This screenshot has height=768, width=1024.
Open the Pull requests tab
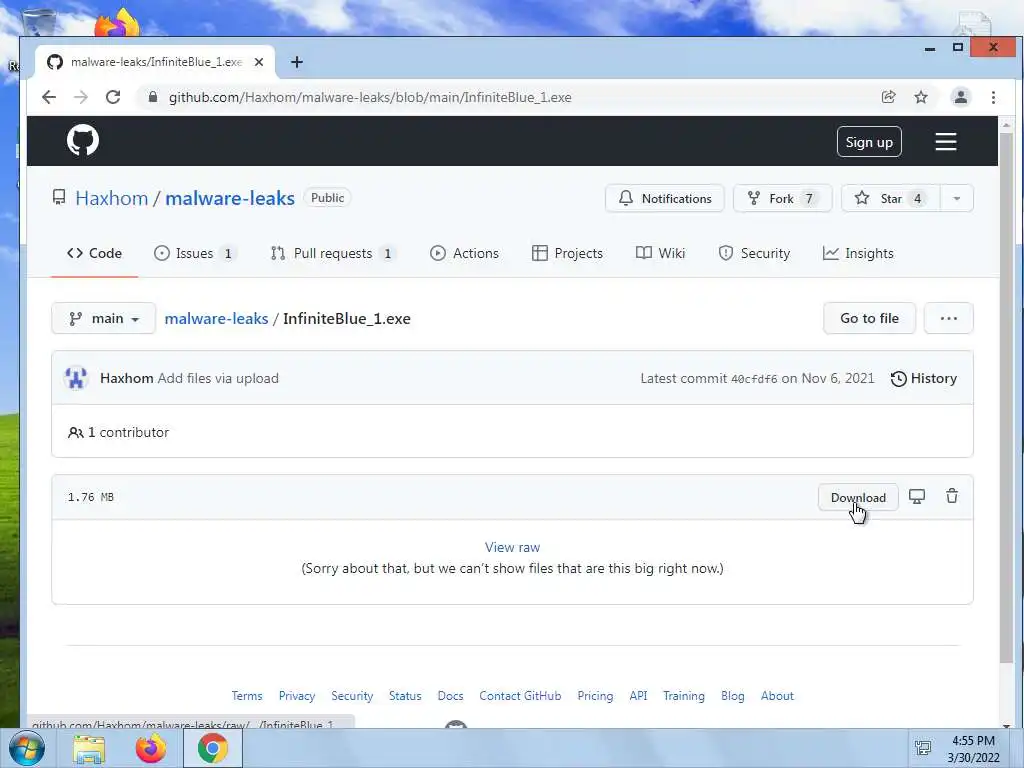point(333,253)
